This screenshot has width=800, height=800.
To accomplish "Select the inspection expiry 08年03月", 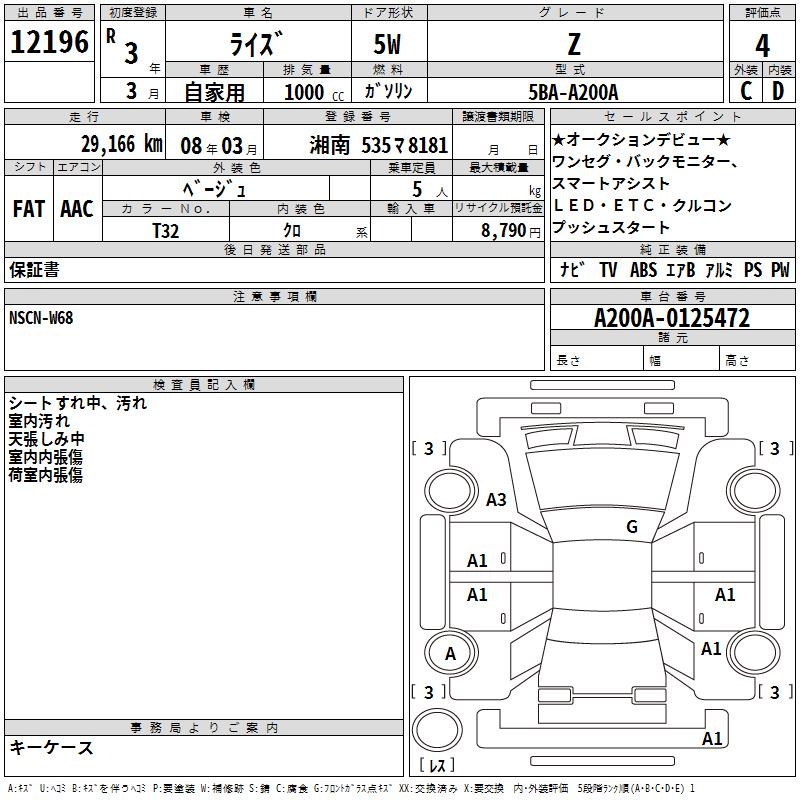I will click(219, 146).
